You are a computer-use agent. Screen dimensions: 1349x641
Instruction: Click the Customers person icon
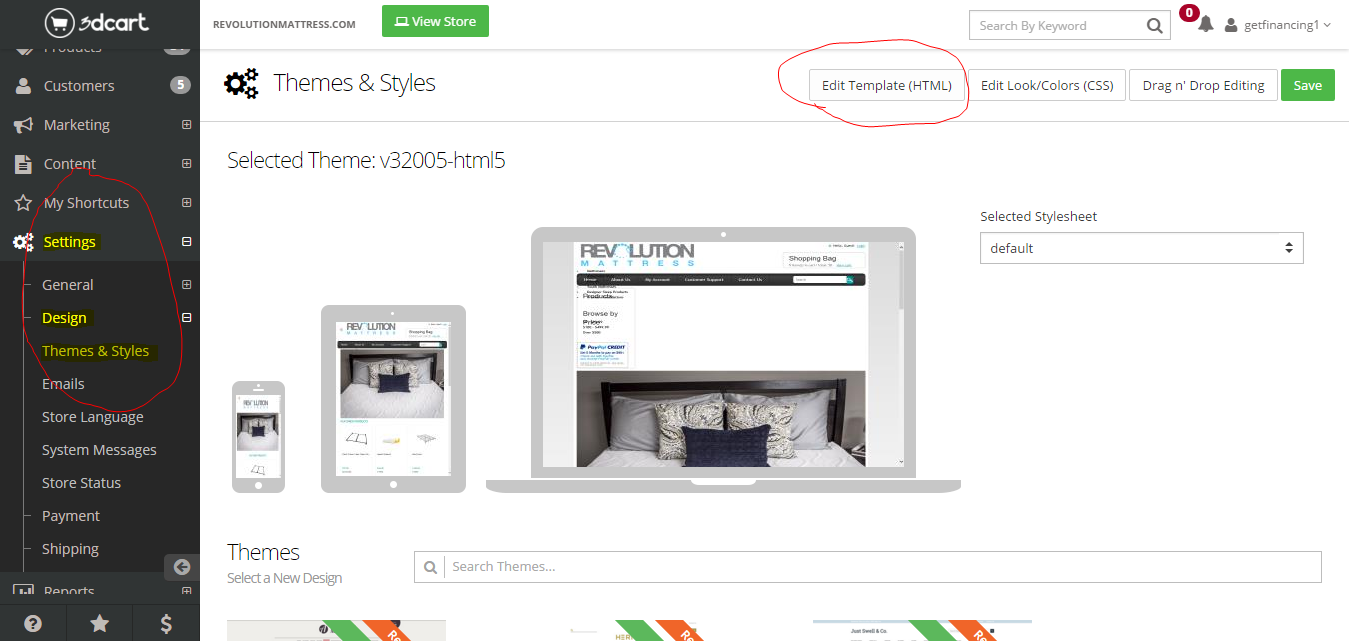[x=23, y=86]
